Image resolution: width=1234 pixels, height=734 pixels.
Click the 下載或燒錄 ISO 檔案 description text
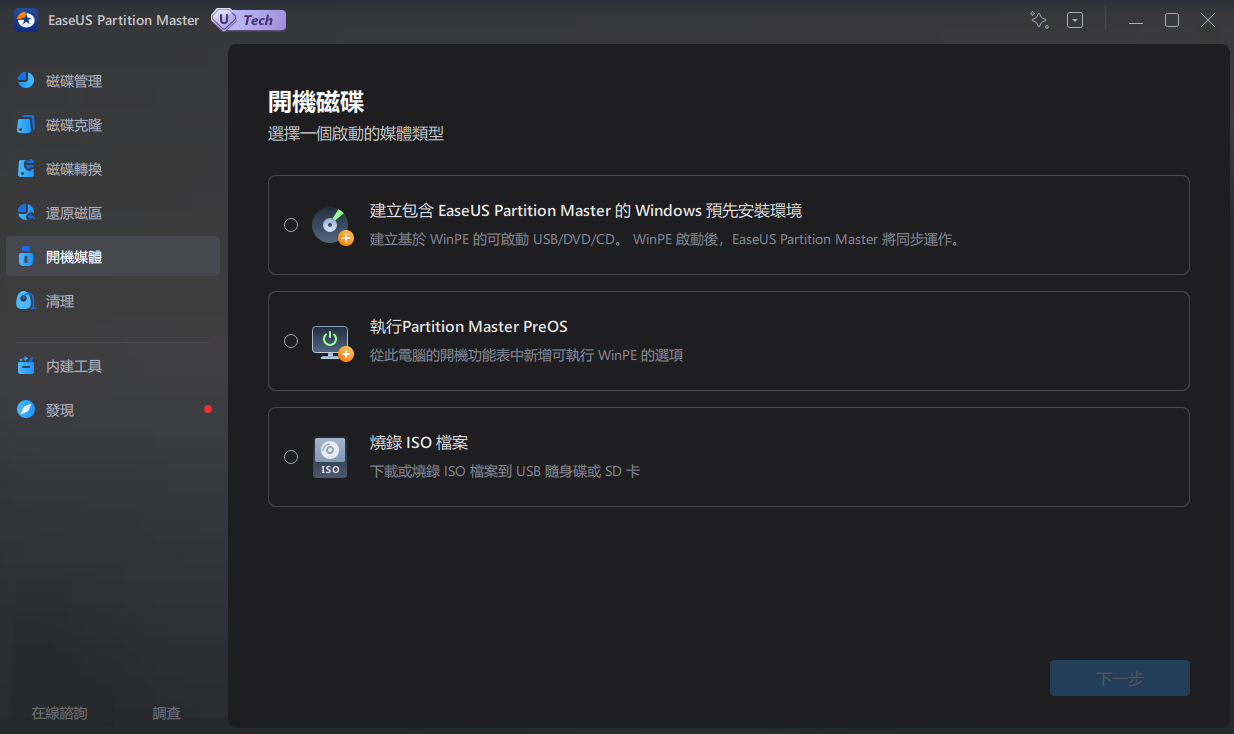point(505,471)
